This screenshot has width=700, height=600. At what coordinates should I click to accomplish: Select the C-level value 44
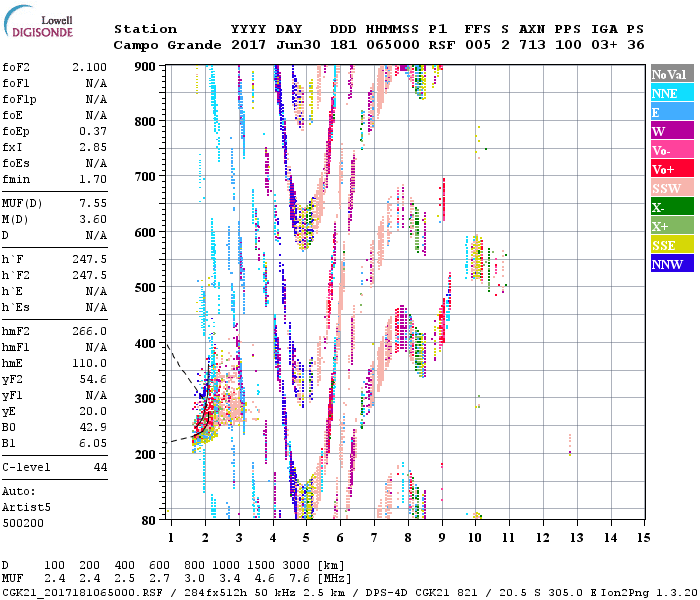100,467
